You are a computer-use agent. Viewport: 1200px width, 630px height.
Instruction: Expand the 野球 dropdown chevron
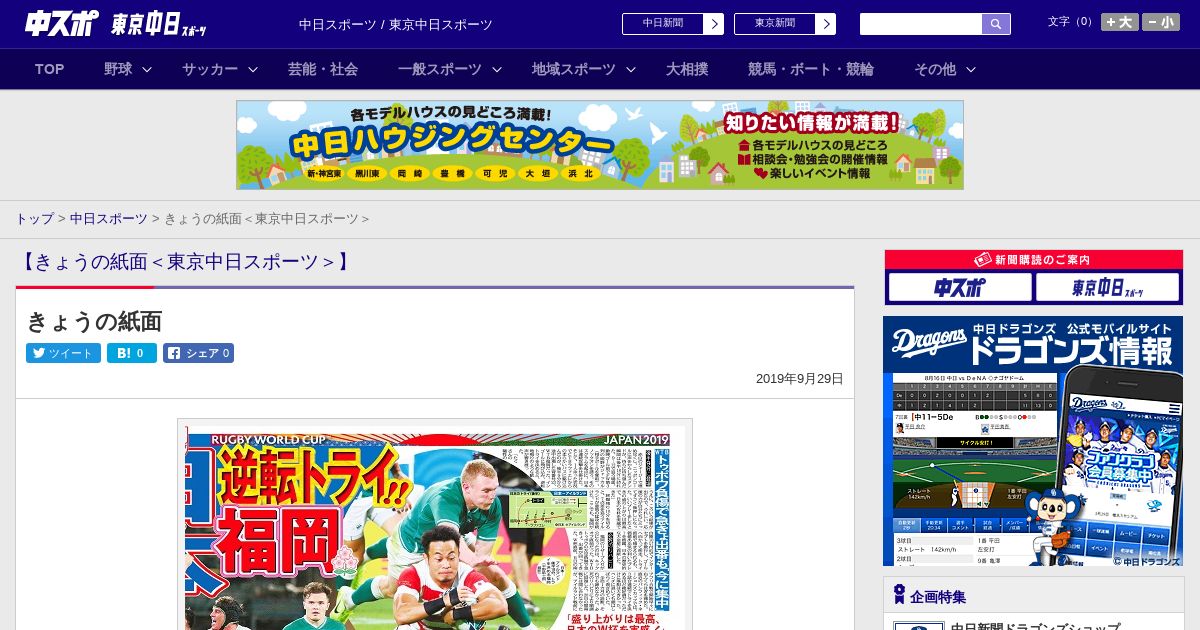147,70
